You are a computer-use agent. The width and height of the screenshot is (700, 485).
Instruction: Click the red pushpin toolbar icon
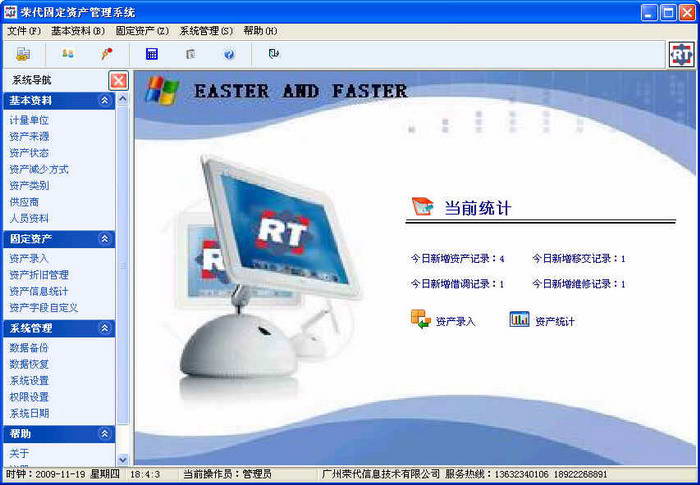(106, 54)
